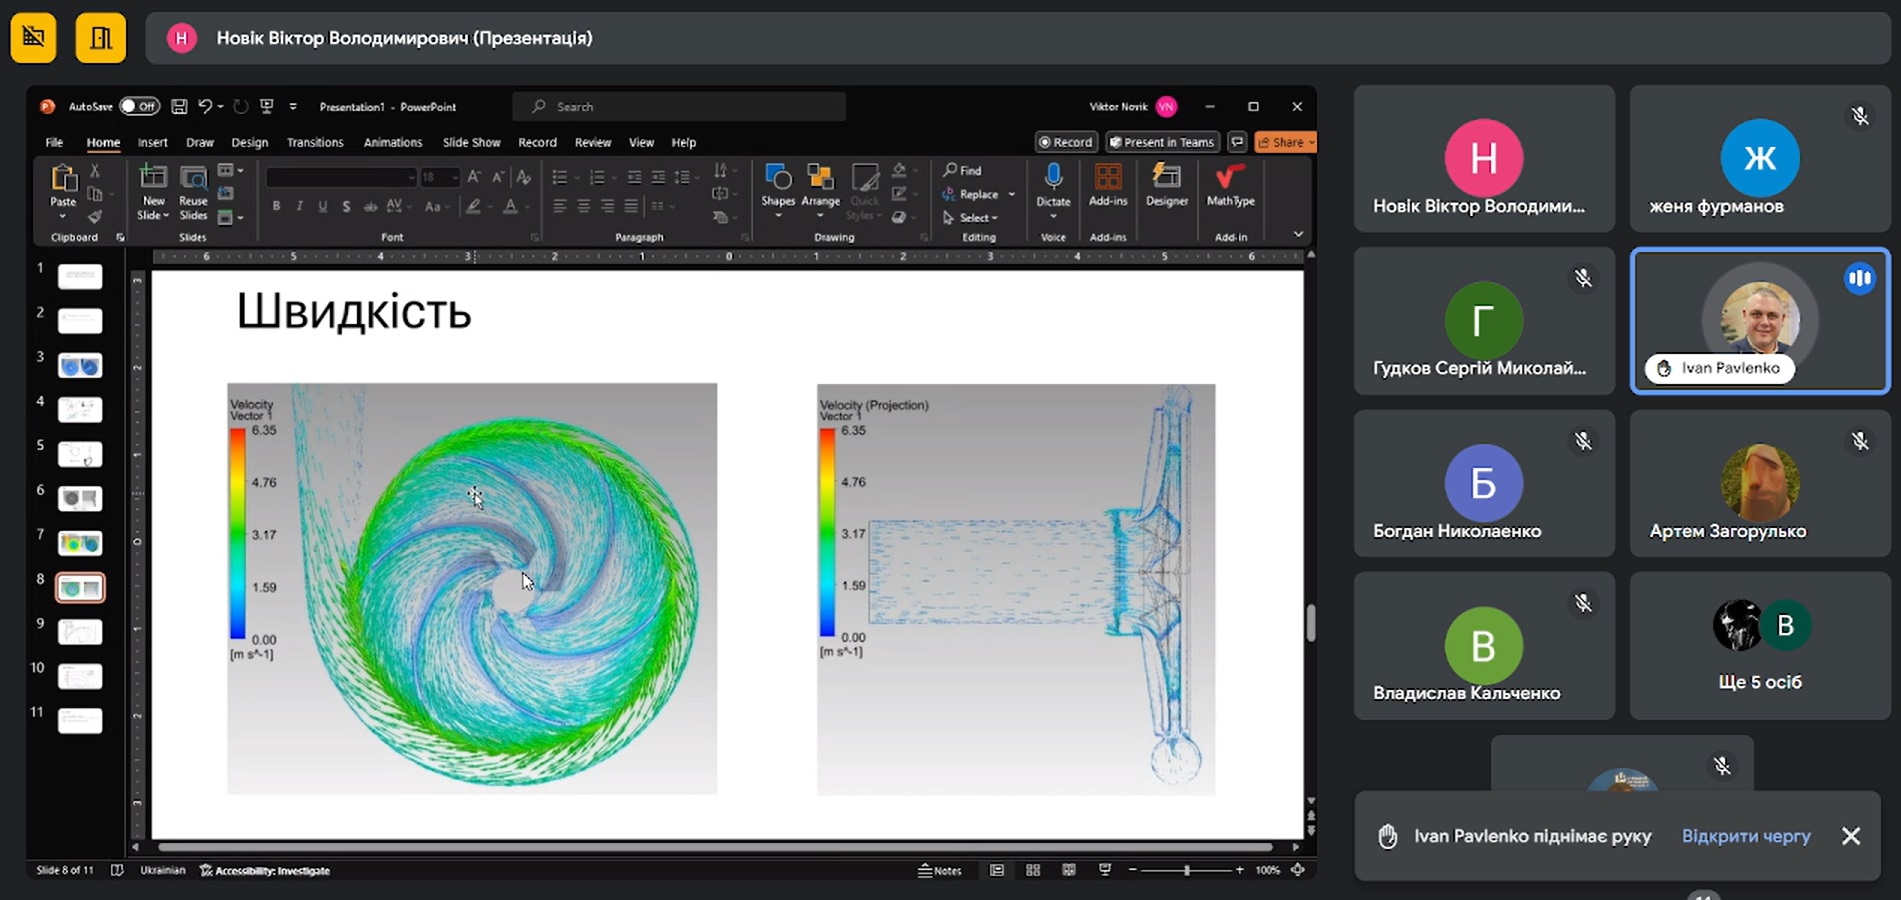
Task: Click the Undo arrow icon
Action: click(205, 106)
